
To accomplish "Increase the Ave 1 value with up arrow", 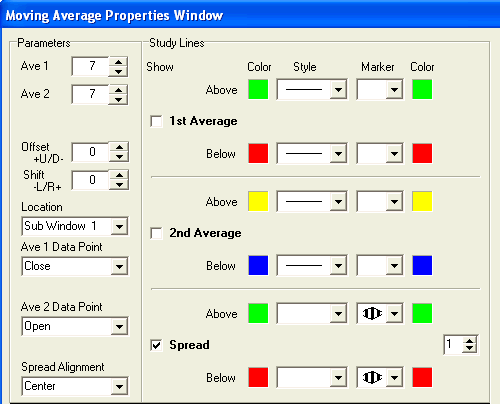I will pyautogui.click(x=118, y=62).
